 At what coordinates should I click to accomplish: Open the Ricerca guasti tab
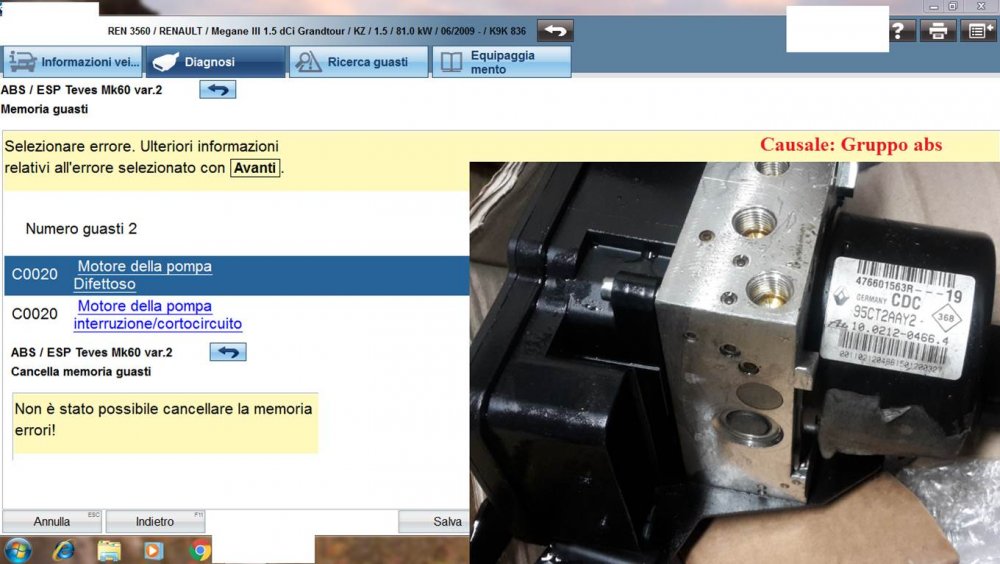(359, 62)
